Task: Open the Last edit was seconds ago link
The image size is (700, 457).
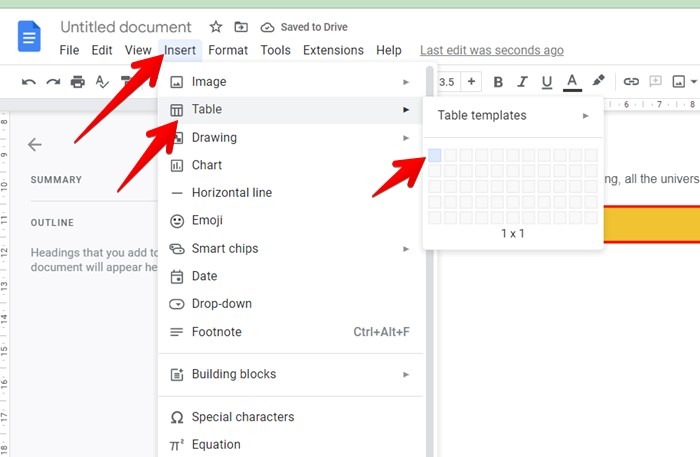Action: point(492,50)
